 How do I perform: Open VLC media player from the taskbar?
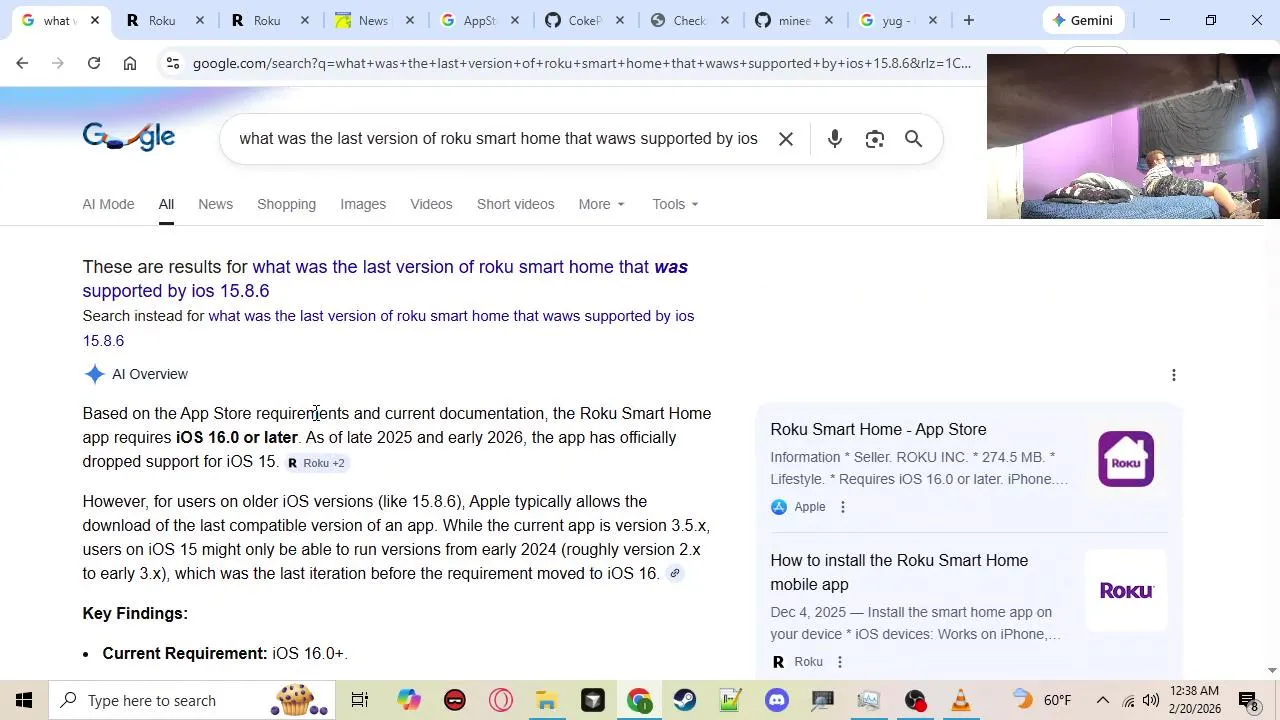[x=961, y=700]
